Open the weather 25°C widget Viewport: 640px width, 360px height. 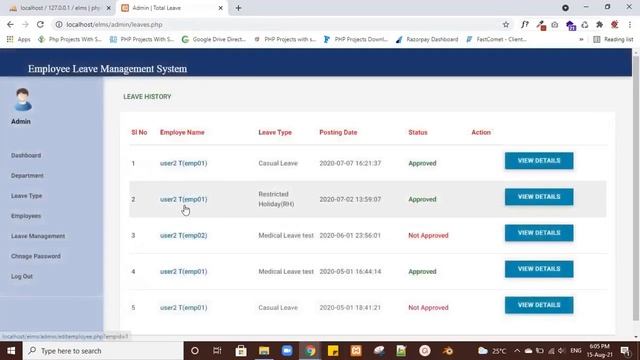tap(492, 351)
